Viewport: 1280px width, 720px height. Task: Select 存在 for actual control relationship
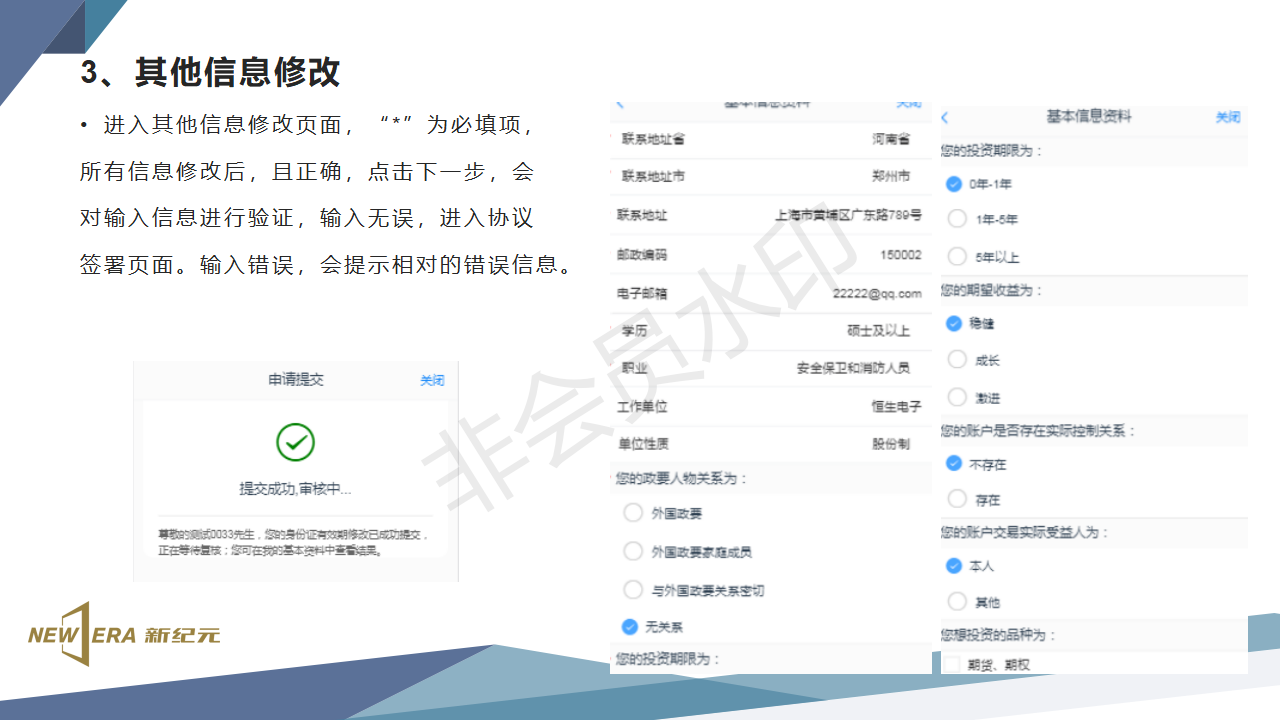957,499
